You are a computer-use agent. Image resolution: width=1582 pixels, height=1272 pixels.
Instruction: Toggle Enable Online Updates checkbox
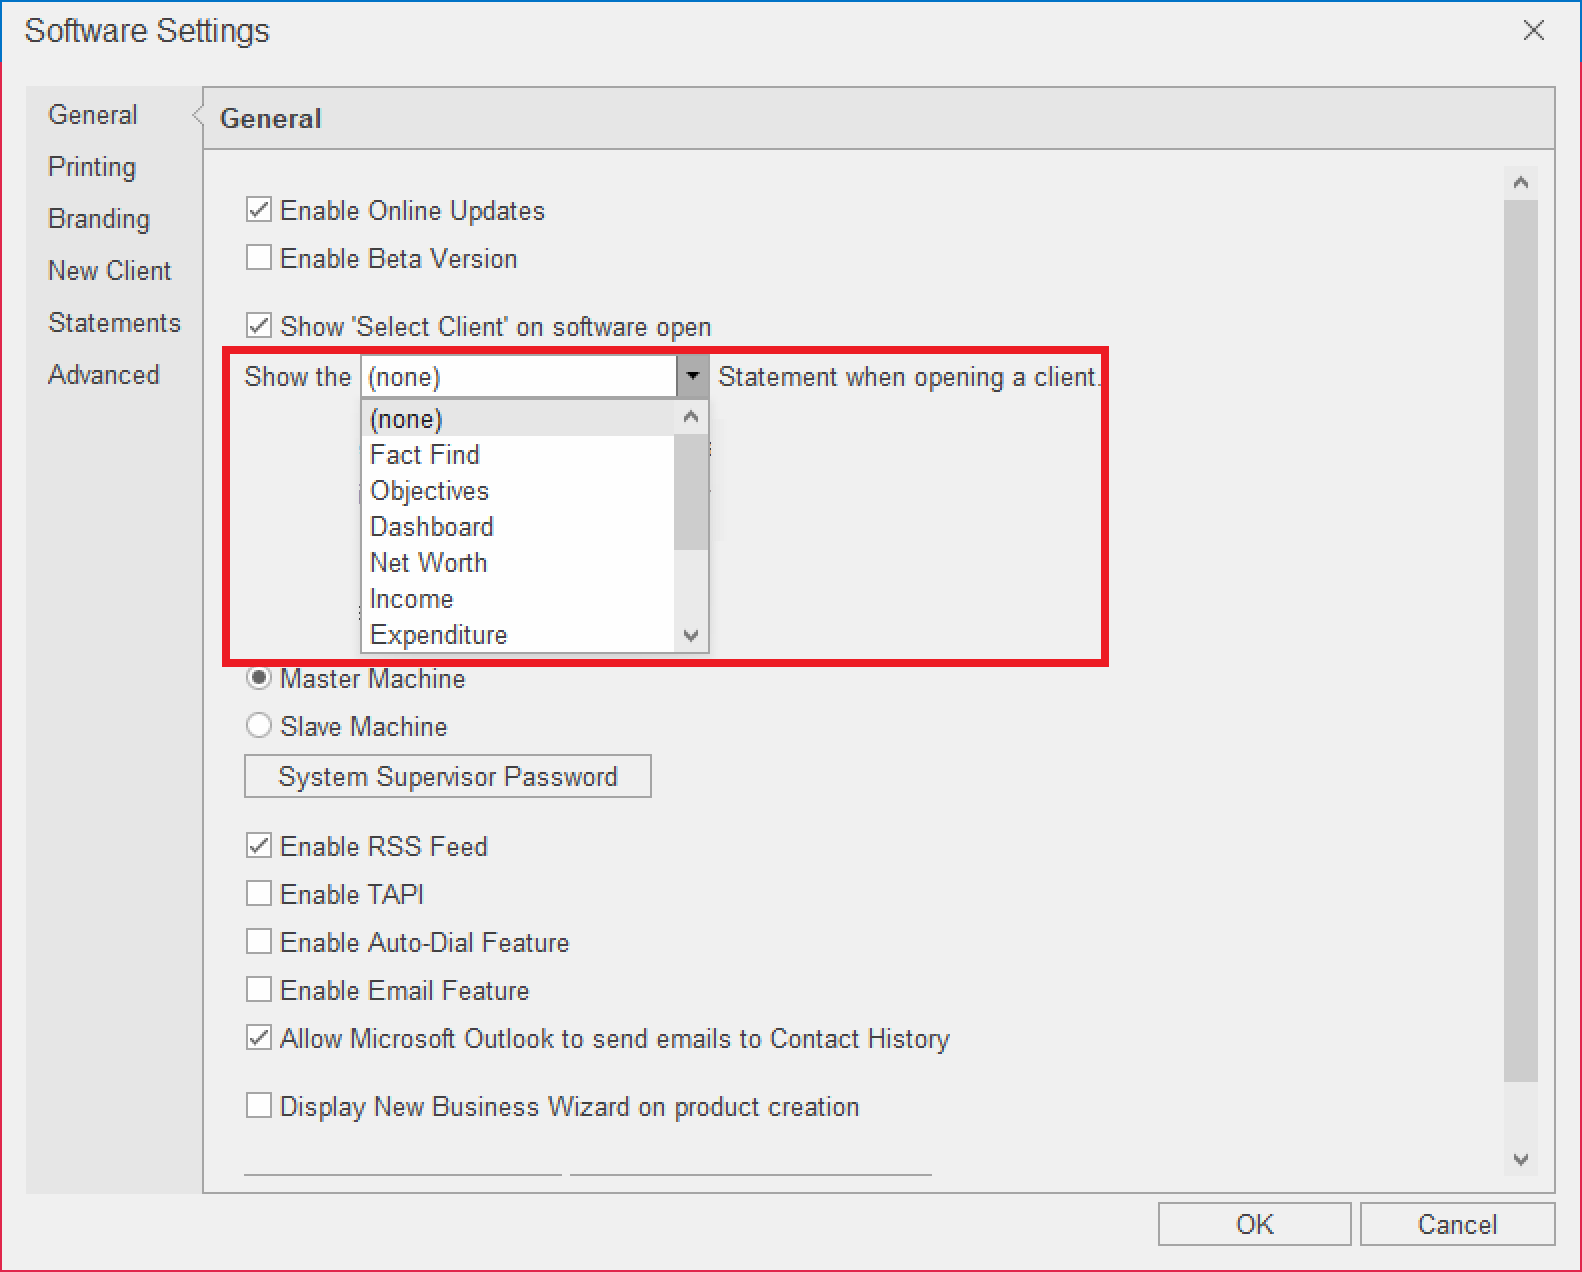pyautogui.click(x=259, y=210)
